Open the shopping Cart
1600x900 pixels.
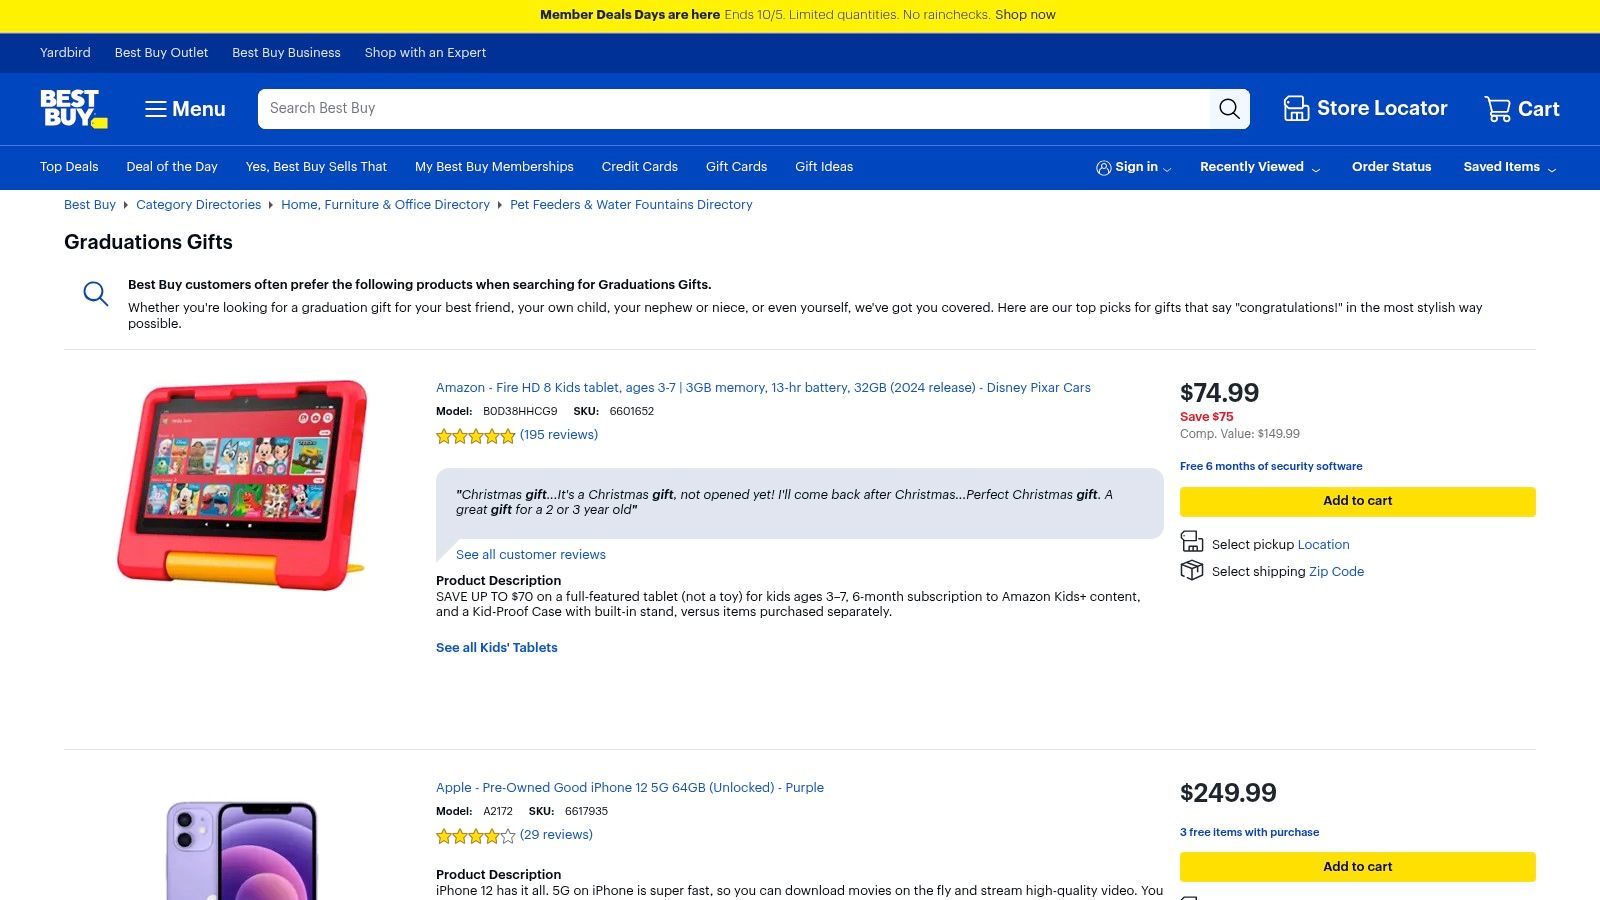(x=1522, y=109)
